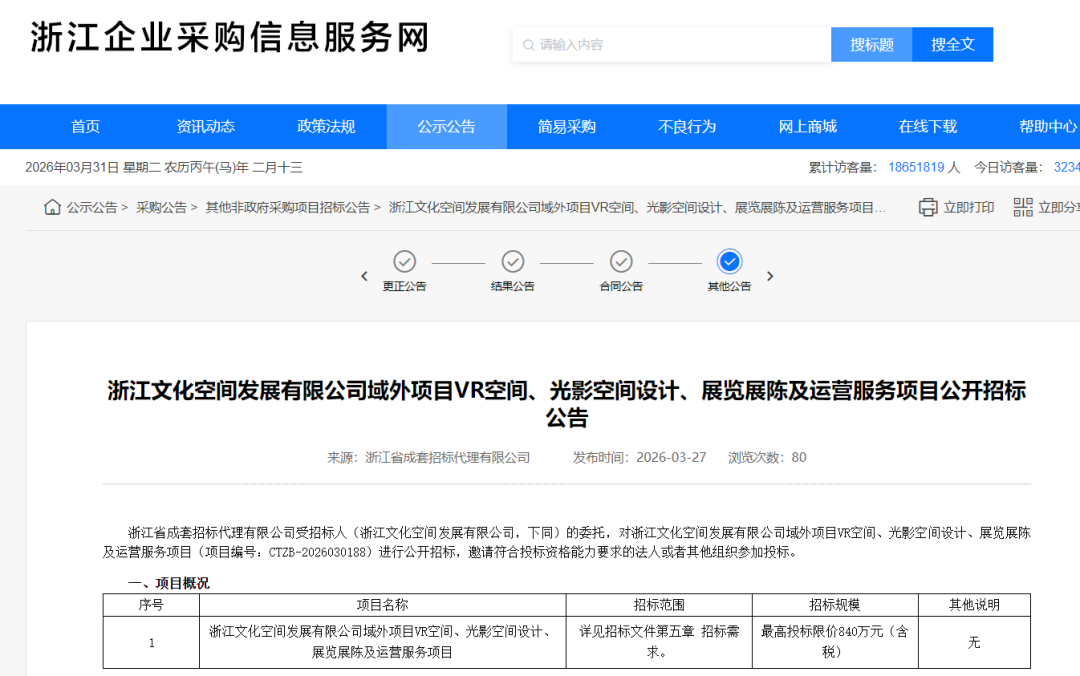Click the QR code icon for 立即分享
Viewport: 1080px width, 676px height.
pyautogui.click(x=1022, y=206)
